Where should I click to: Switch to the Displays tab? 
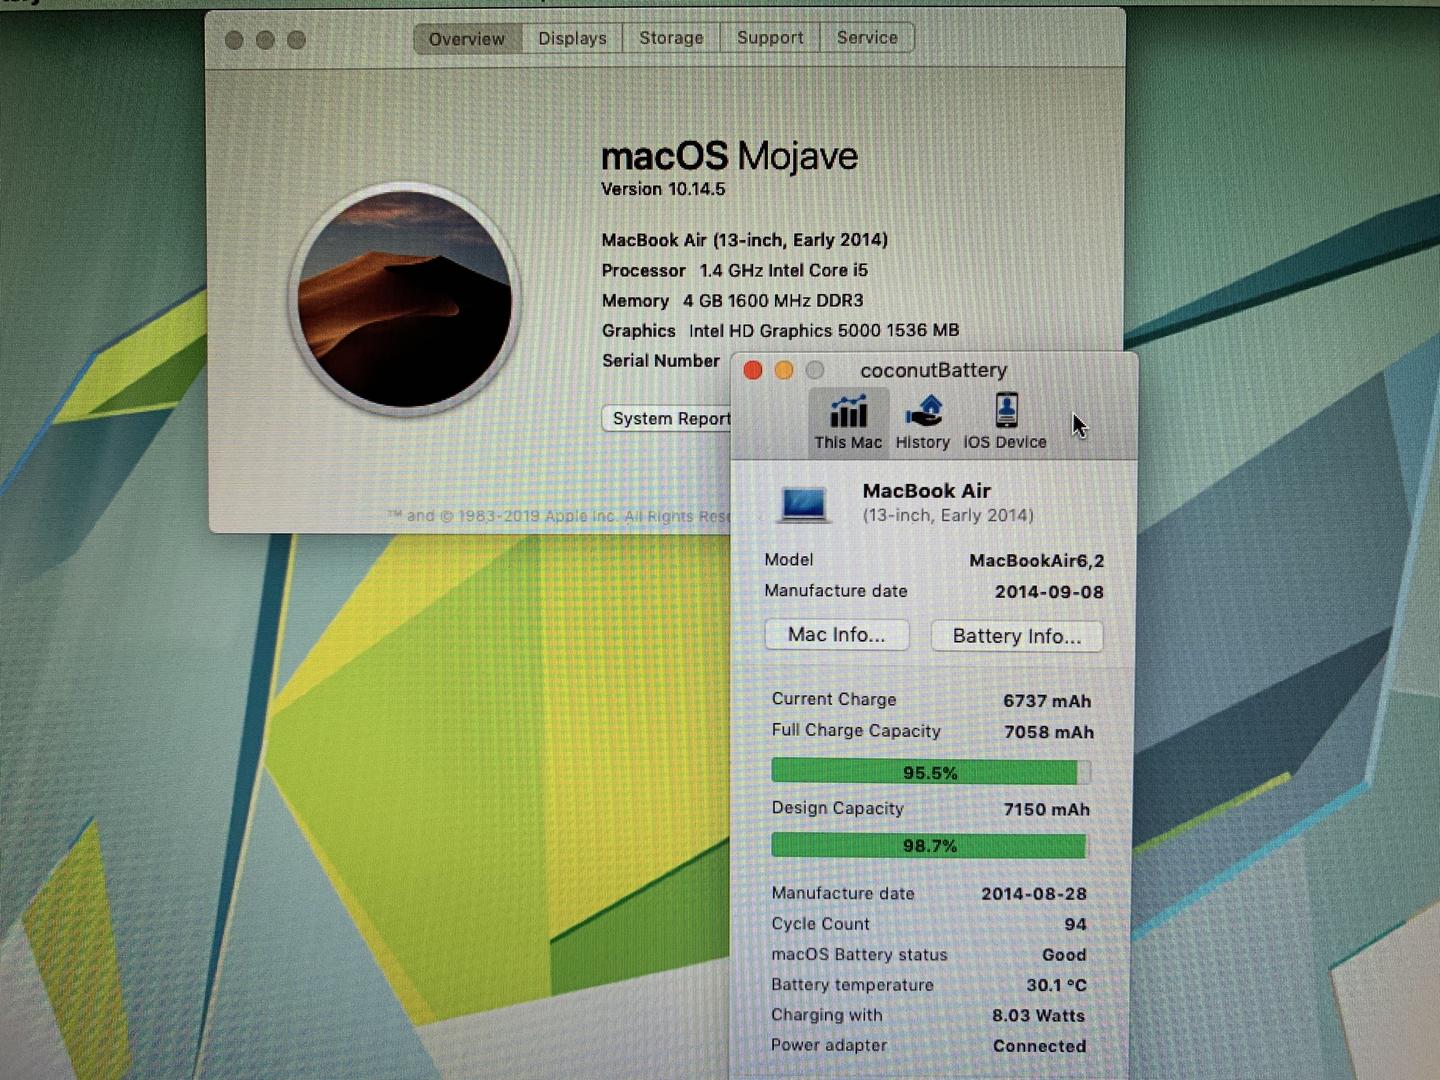click(x=572, y=38)
